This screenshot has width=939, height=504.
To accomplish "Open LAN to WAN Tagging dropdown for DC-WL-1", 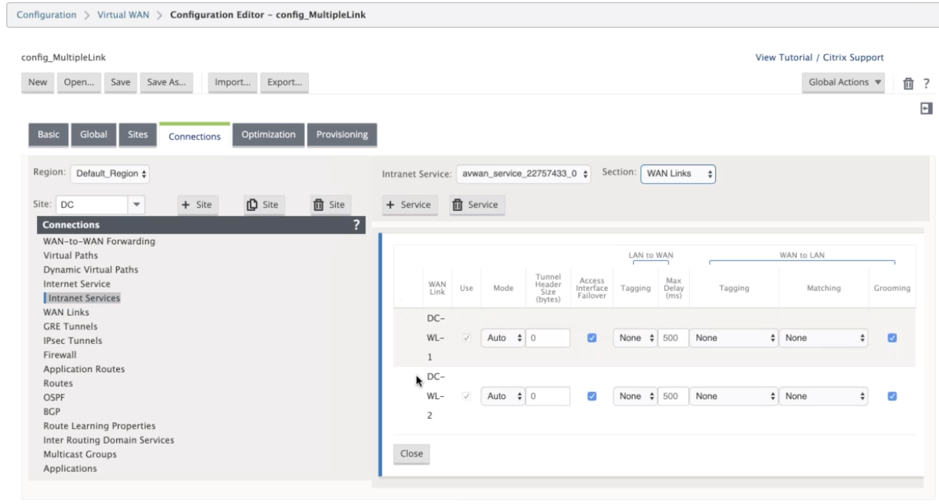I will 635,338.
